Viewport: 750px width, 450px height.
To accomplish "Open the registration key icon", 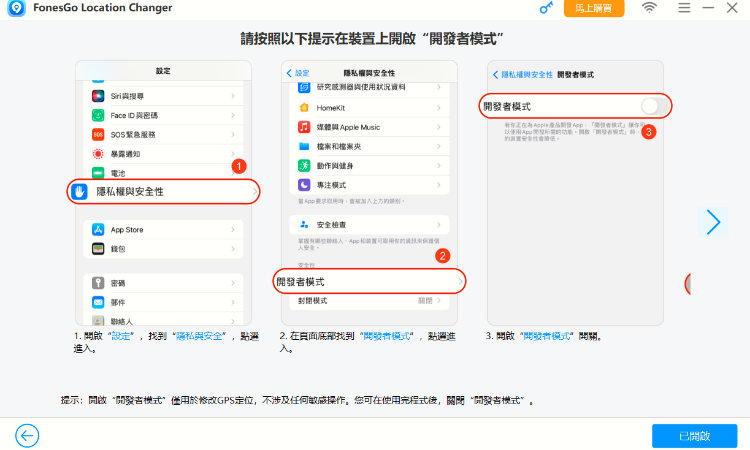I will (546, 8).
